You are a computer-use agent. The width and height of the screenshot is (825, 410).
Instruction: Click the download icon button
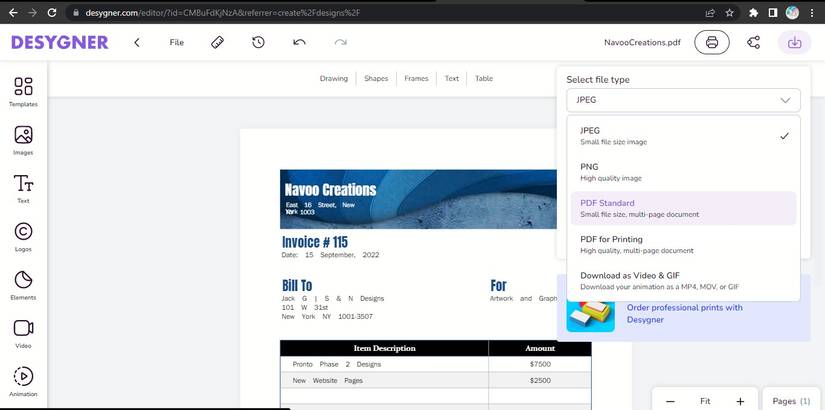coord(794,43)
